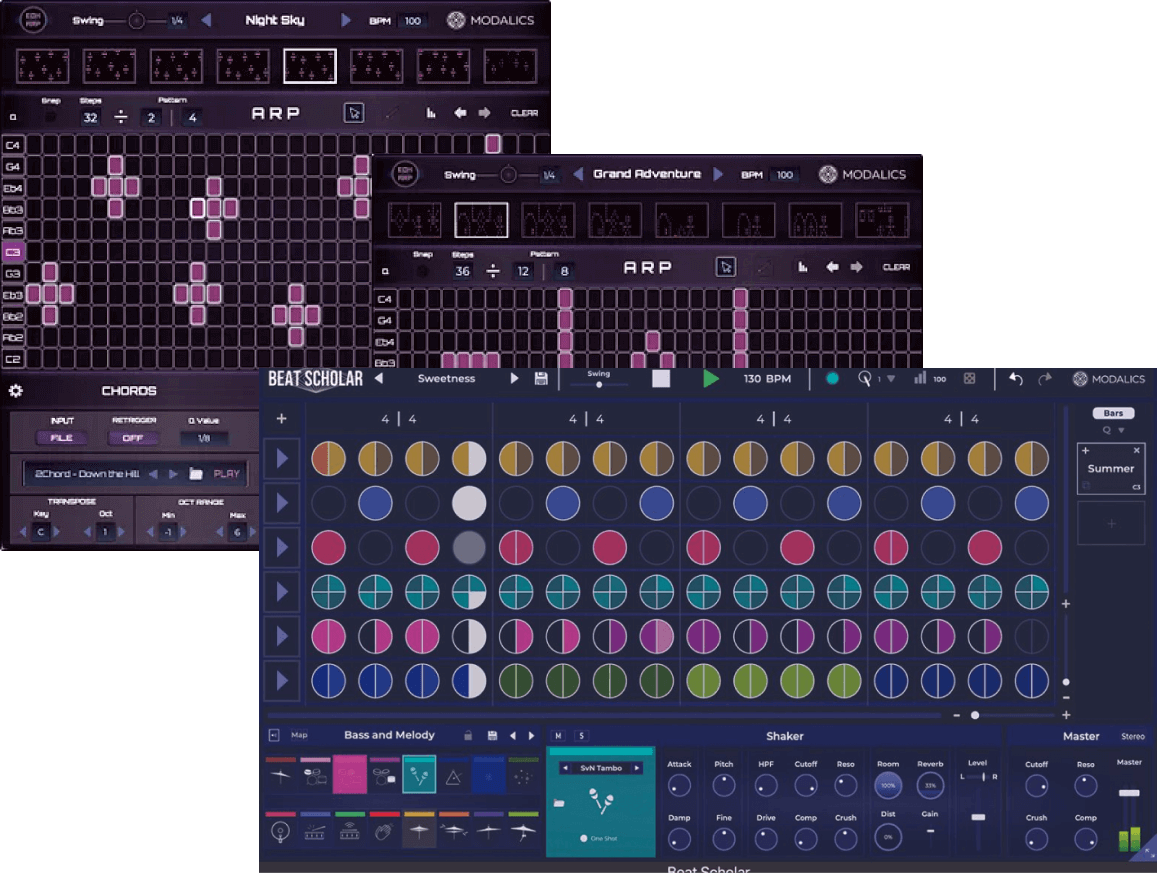1157x873 pixels.
Task: Adjust the Shaker Pitch knob
Action: [x=724, y=786]
